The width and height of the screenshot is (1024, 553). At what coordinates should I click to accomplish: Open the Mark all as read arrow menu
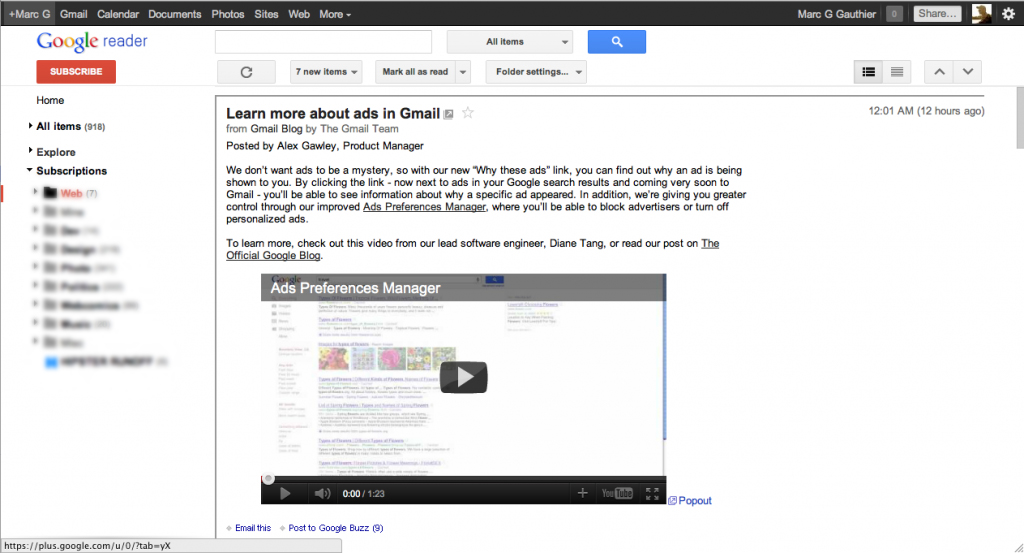[463, 72]
